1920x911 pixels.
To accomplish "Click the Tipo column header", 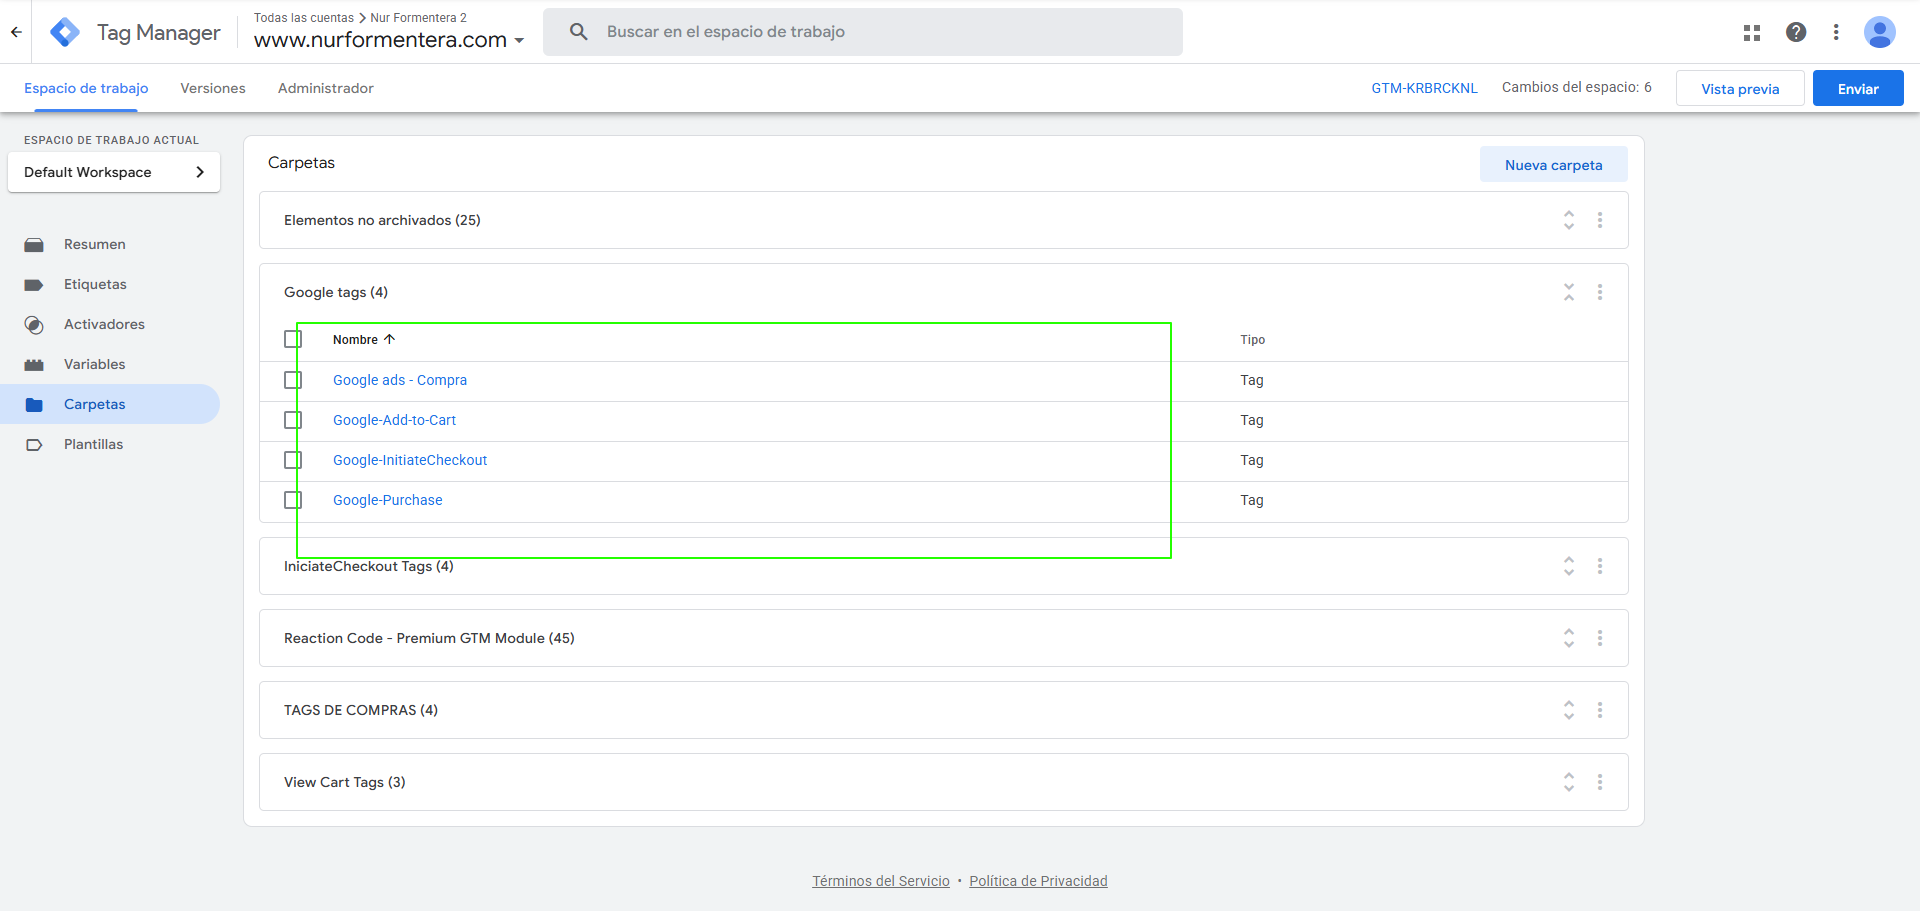I will point(1253,340).
